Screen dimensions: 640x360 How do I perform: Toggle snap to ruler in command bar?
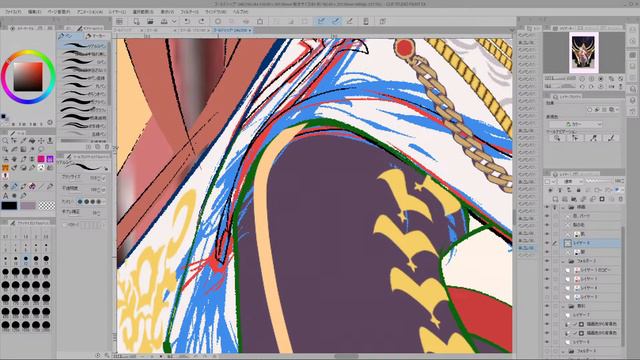(x=321, y=21)
